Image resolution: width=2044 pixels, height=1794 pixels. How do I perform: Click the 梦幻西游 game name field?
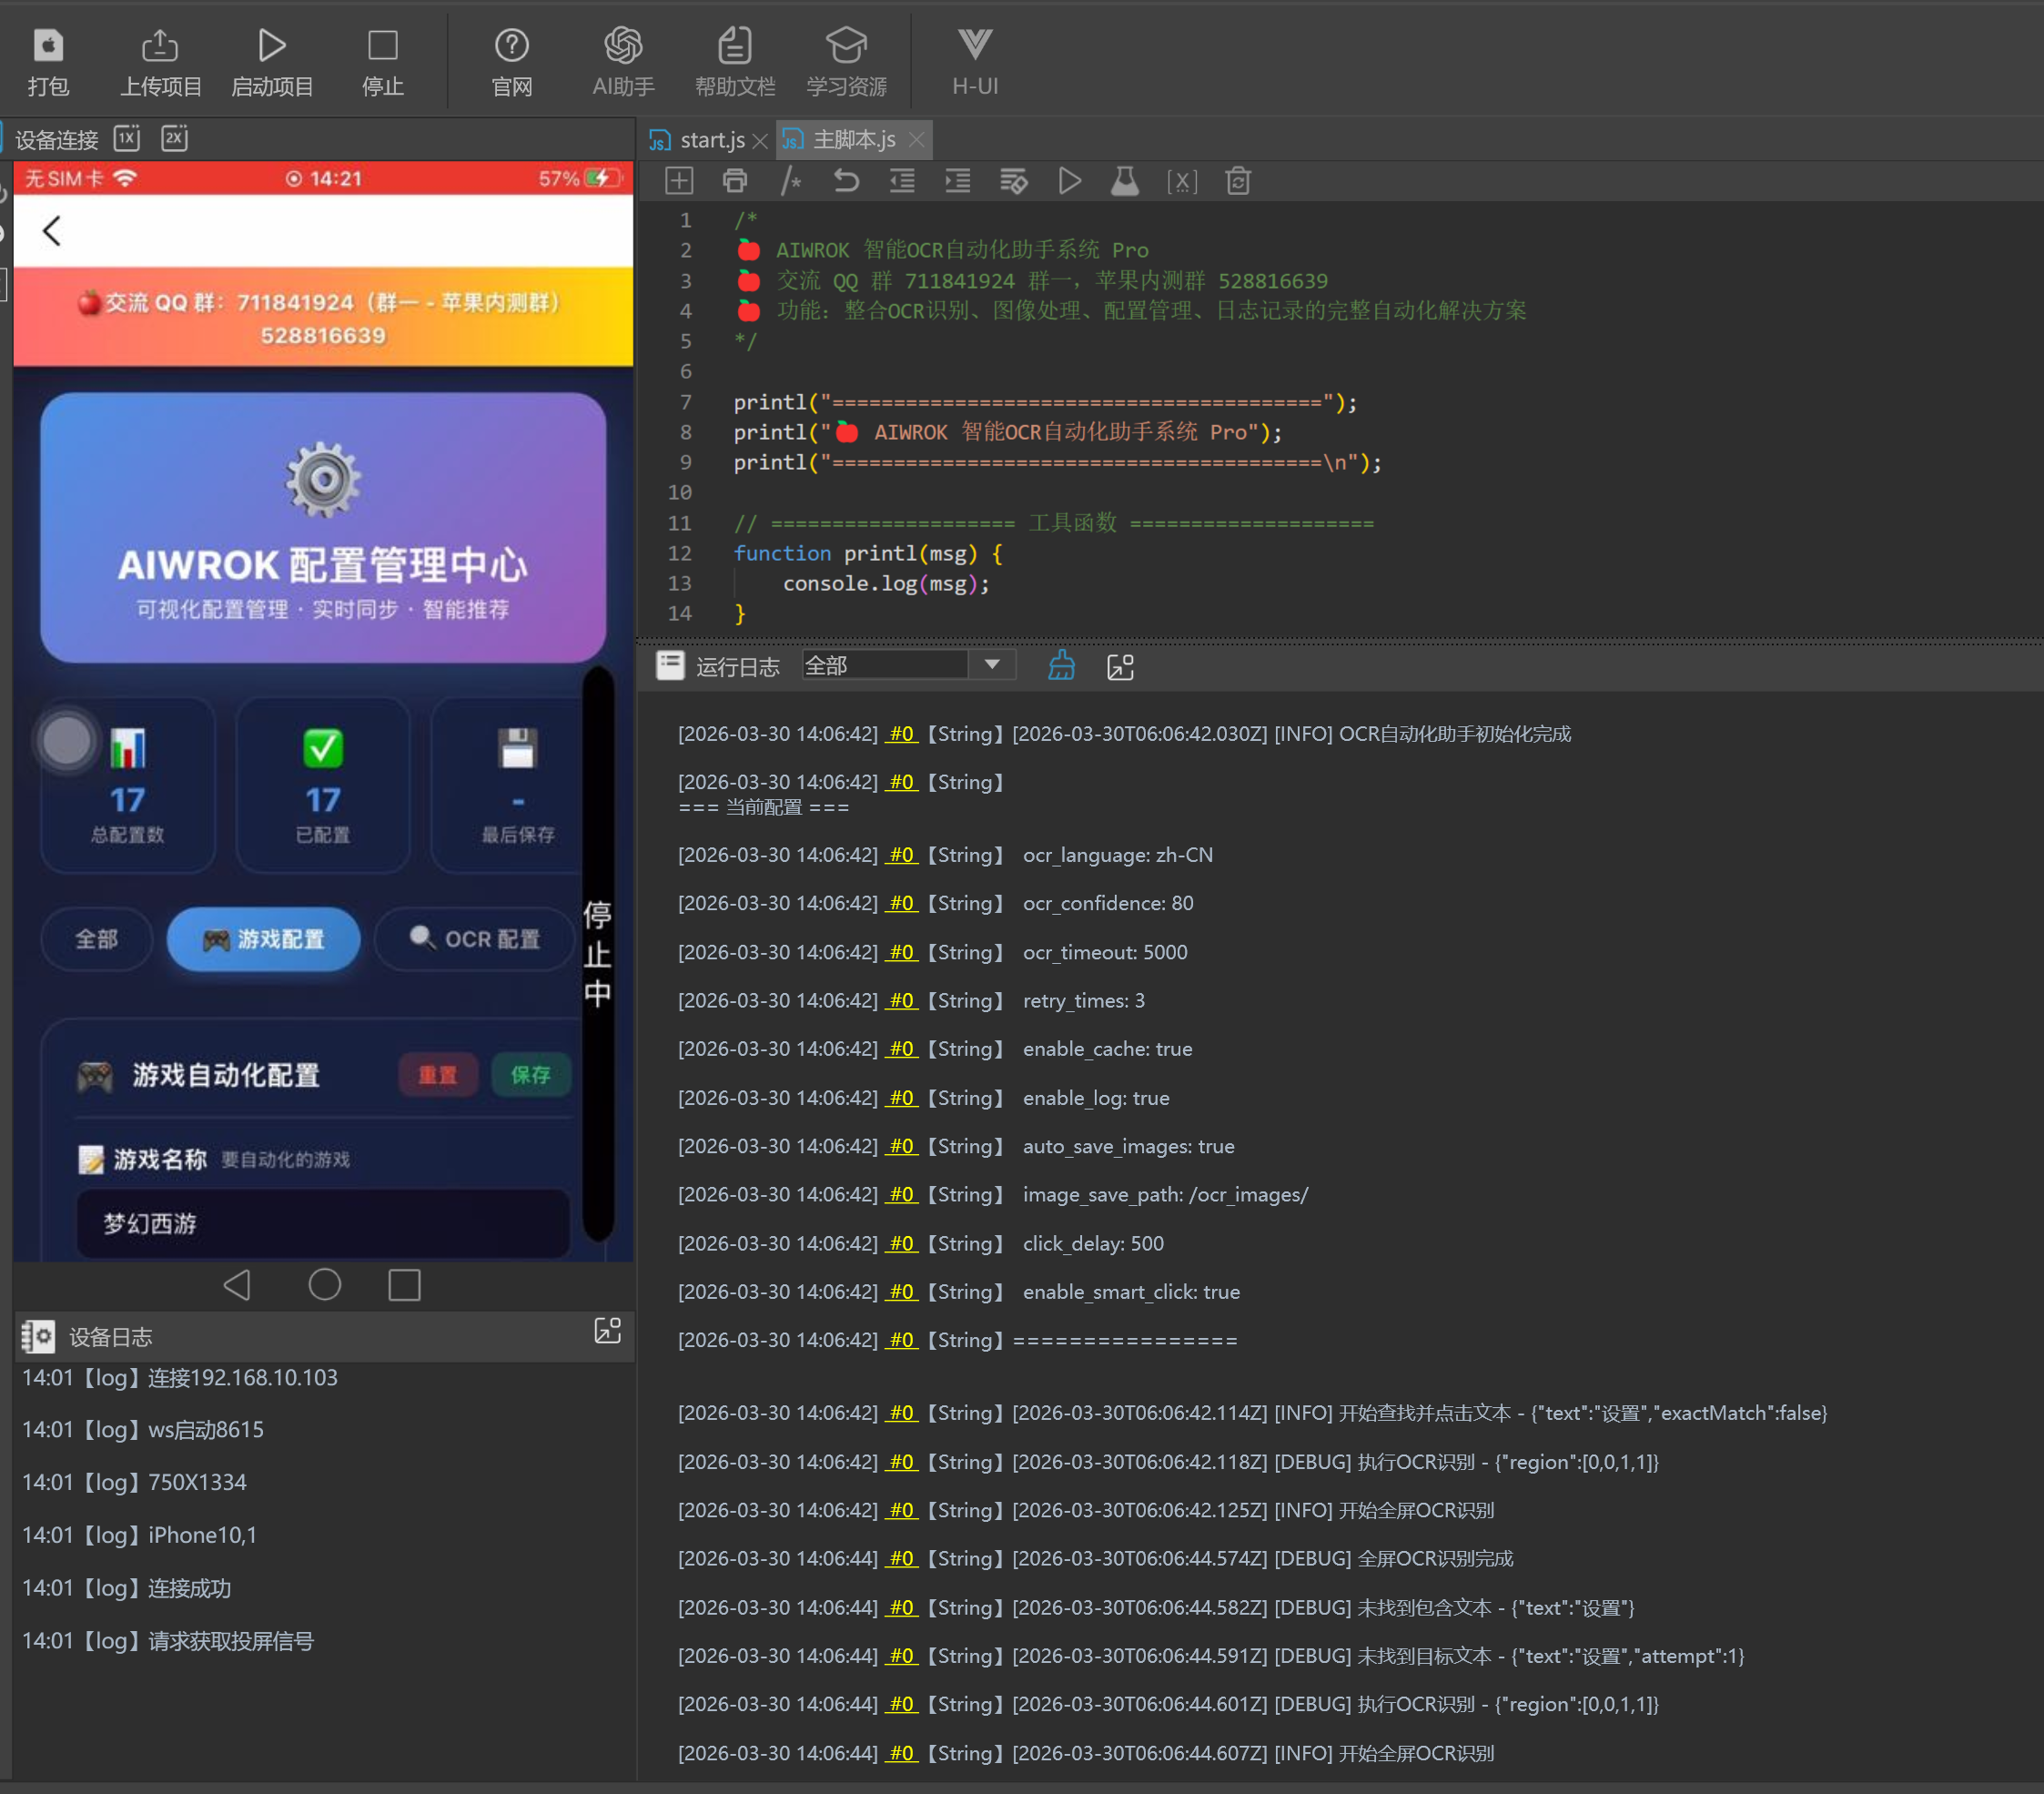pos(322,1223)
